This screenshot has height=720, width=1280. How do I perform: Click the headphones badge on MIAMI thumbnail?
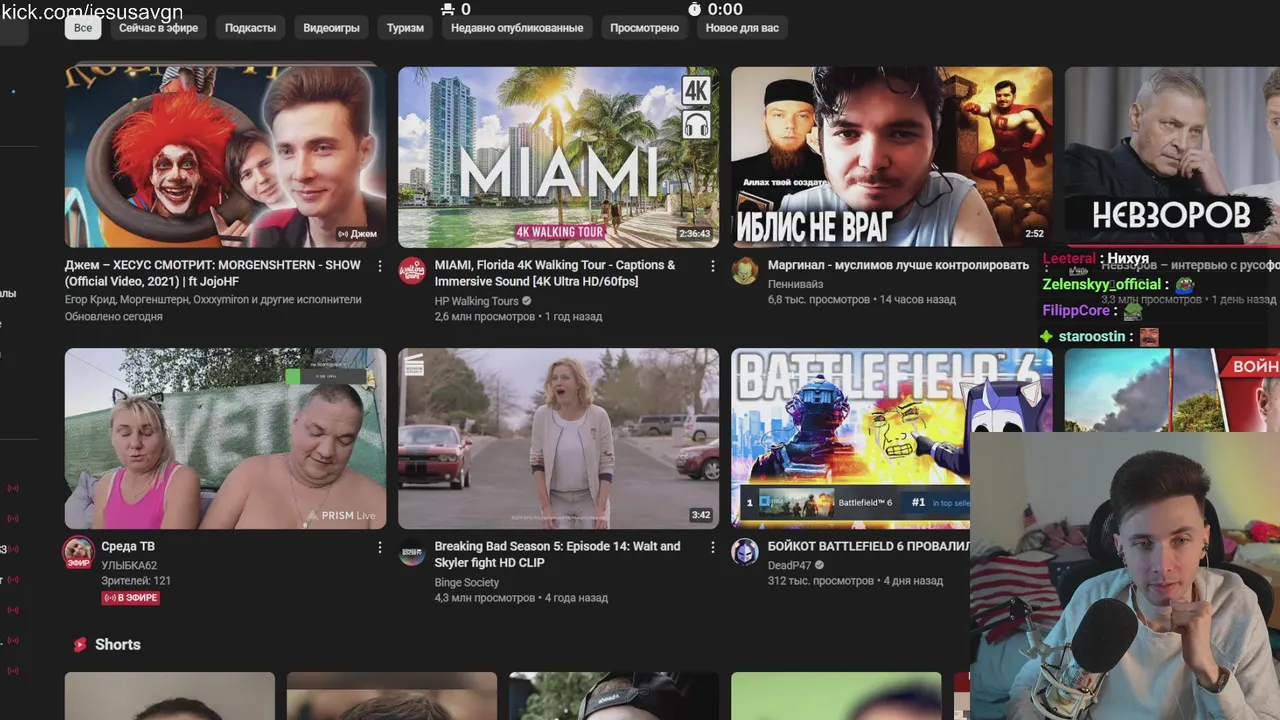[x=696, y=124]
